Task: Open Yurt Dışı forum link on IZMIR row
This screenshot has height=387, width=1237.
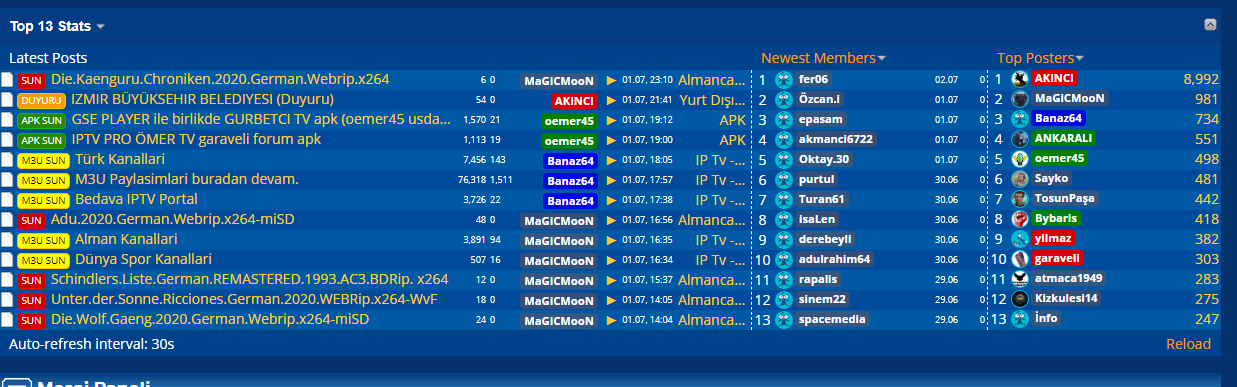Action: pyautogui.click(x=712, y=99)
